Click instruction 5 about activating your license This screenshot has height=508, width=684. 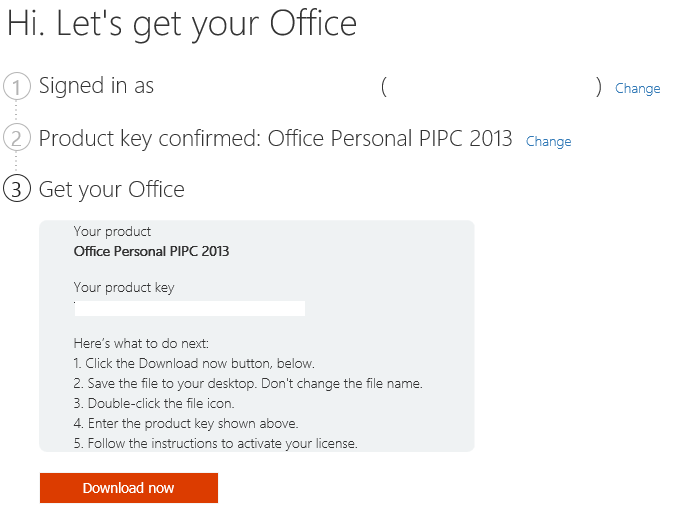[x=215, y=443]
